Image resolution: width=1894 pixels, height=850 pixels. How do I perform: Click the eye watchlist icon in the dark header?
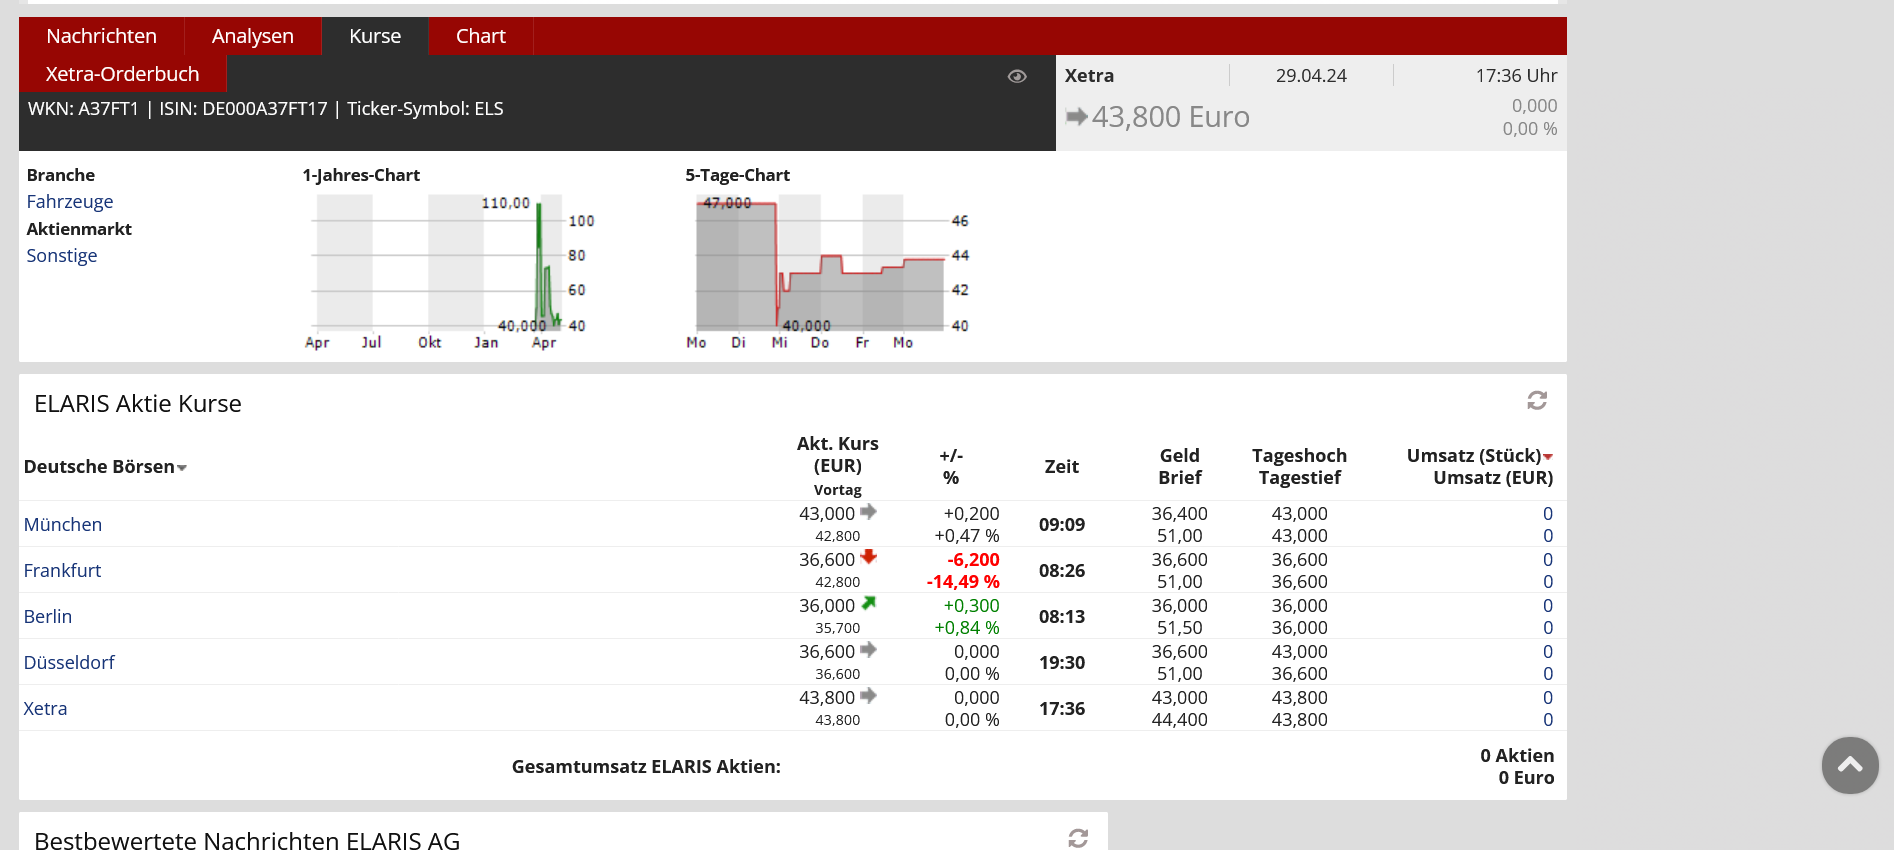(x=1017, y=76)
